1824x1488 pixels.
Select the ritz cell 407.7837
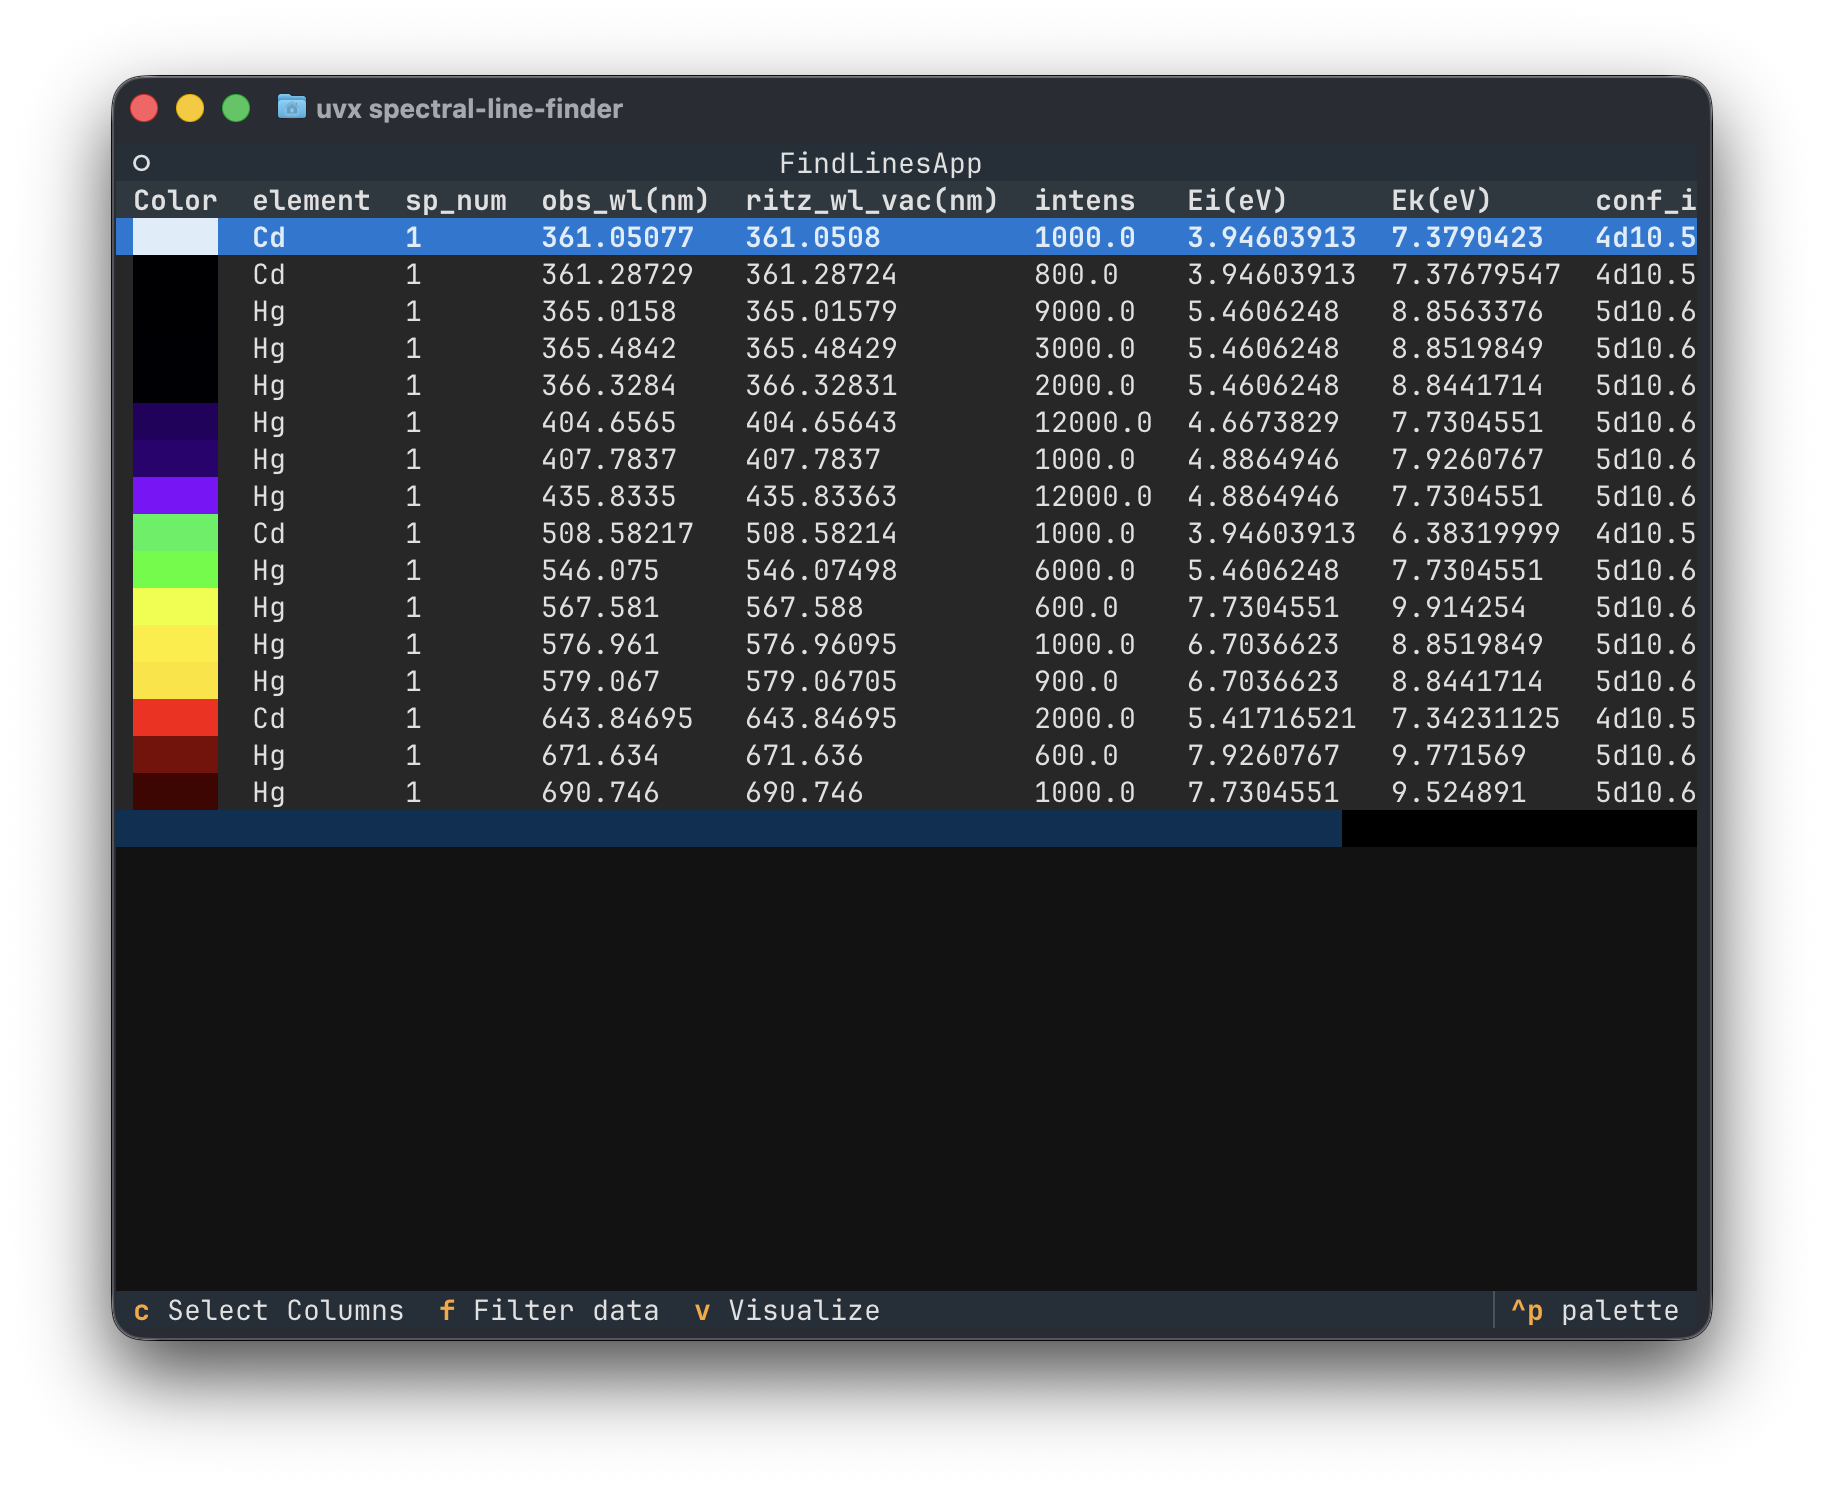812,459
